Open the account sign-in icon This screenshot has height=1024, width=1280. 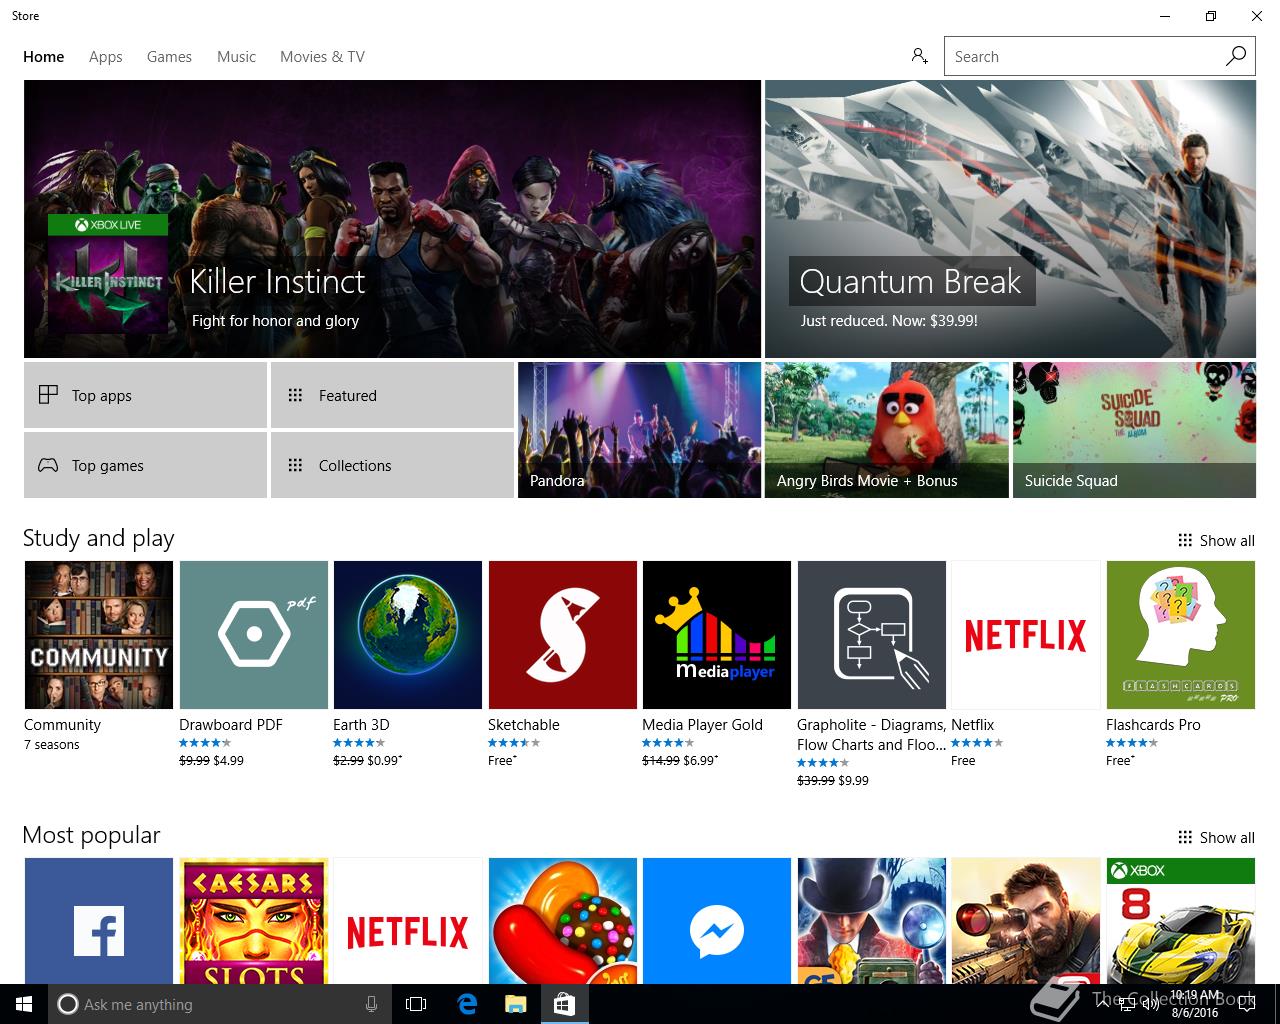pyautogui.click(x=920, y=56)
